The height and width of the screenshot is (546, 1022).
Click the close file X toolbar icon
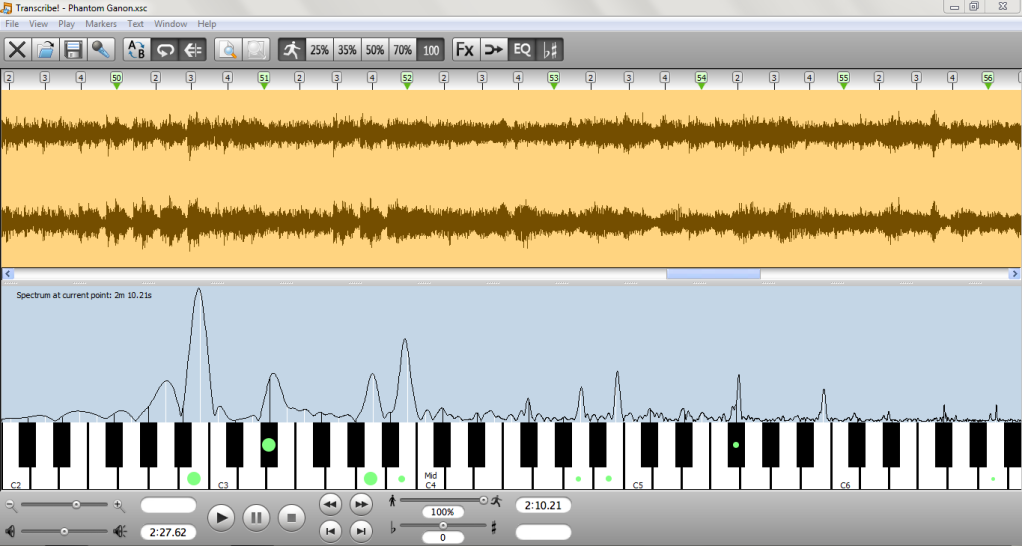click(18, 50)
